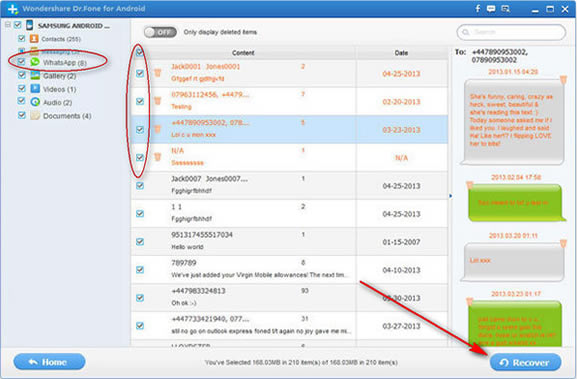Screen dimensions: 577x379
Task: Uncheck the WhatsApp (8) checkbox
Action: coord(21,62)
